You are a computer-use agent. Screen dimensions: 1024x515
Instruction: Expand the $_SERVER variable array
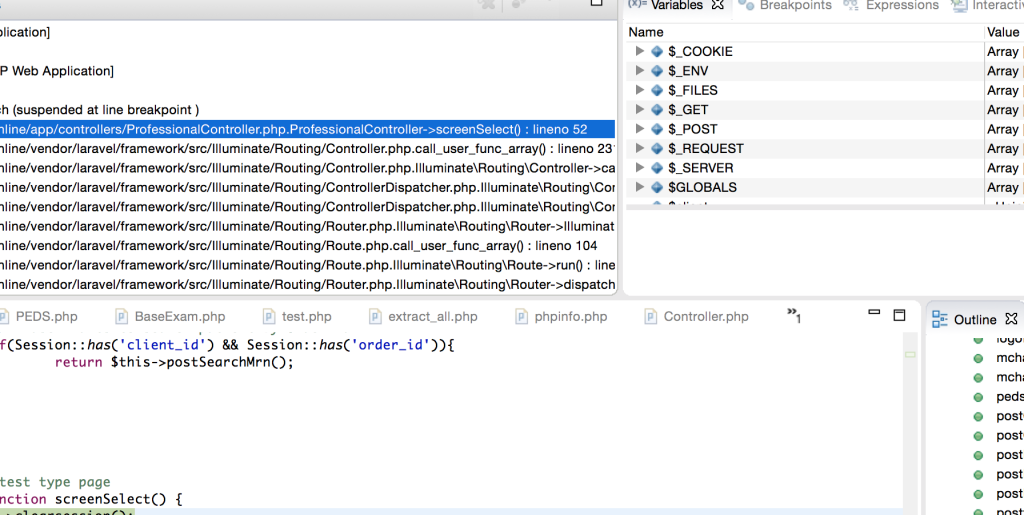pos(640,168)
